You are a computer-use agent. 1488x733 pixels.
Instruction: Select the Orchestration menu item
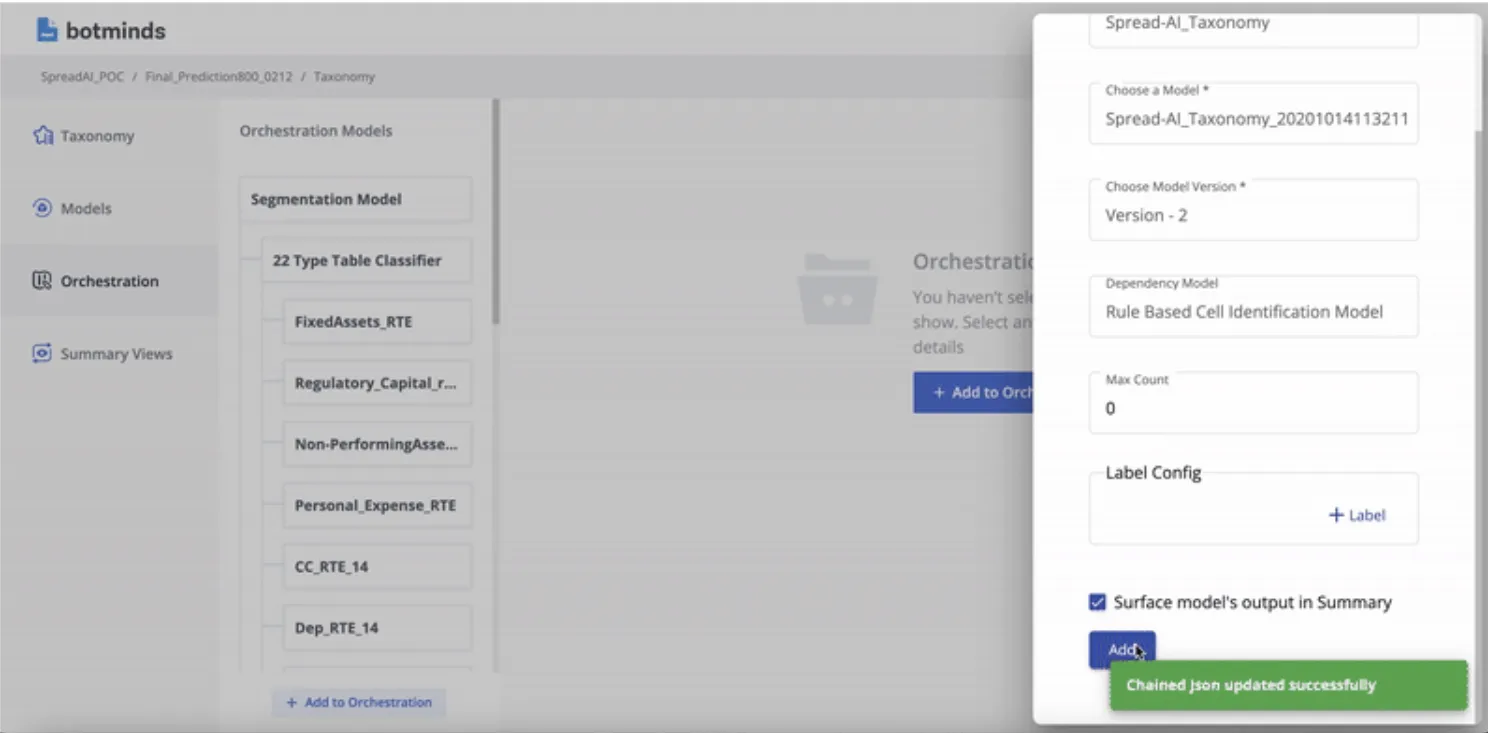108,281
